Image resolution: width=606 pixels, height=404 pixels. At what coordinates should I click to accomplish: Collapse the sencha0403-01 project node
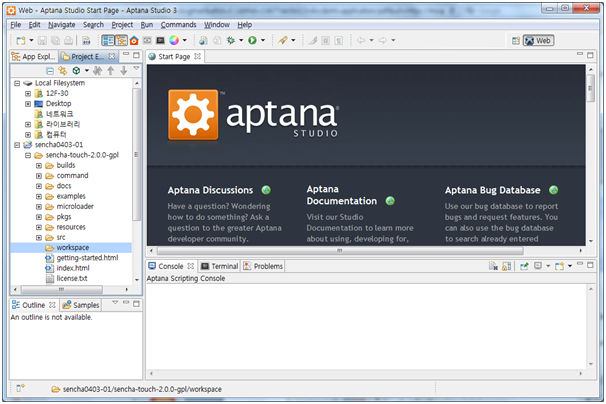coord(17,145)
